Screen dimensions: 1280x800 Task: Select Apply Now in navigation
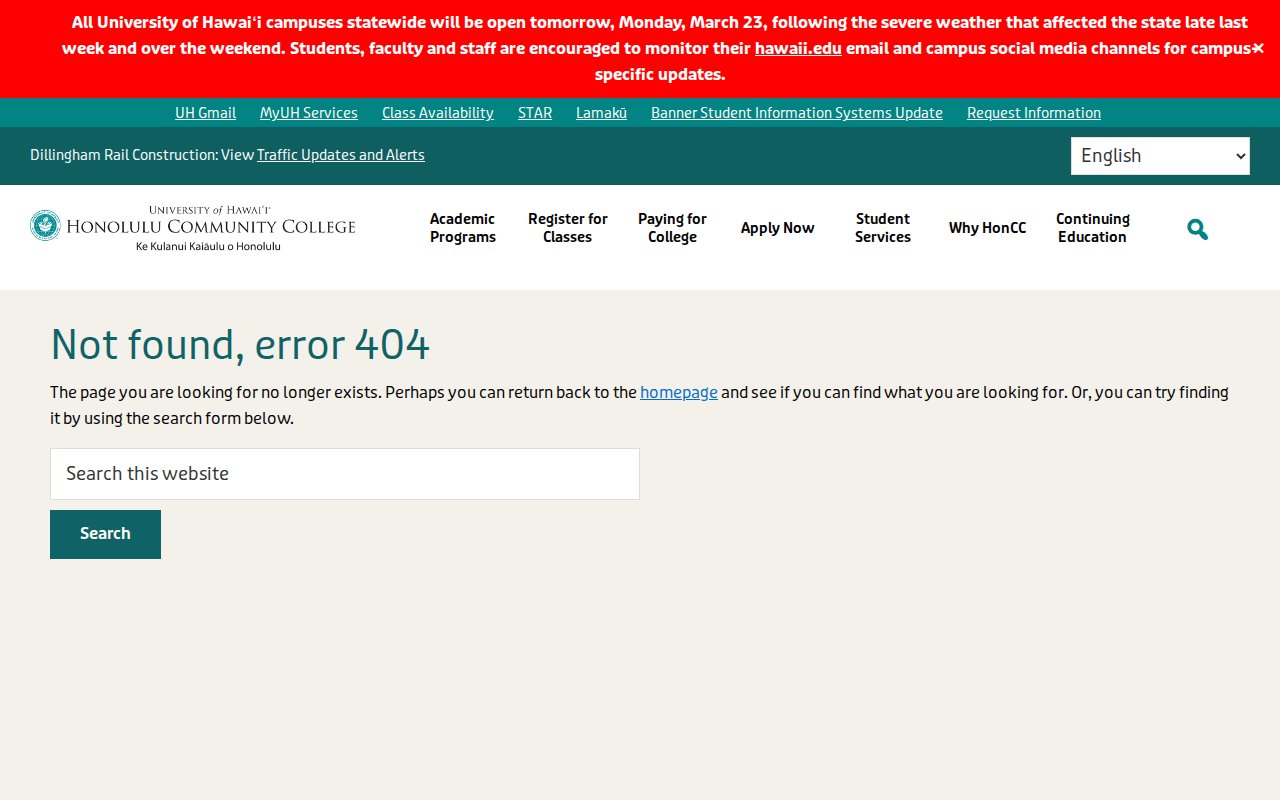click(777, 228)
